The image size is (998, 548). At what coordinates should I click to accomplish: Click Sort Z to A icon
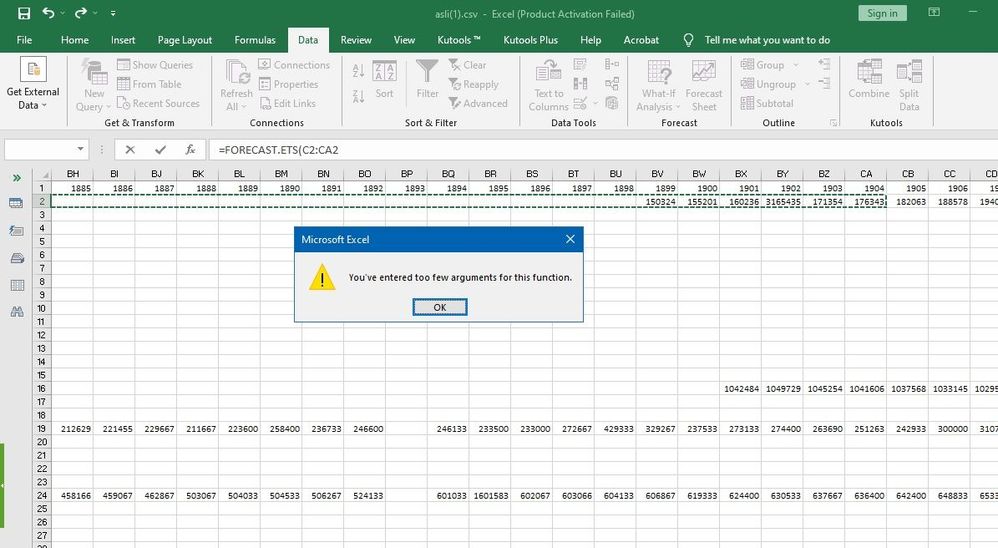pos(358,96)
